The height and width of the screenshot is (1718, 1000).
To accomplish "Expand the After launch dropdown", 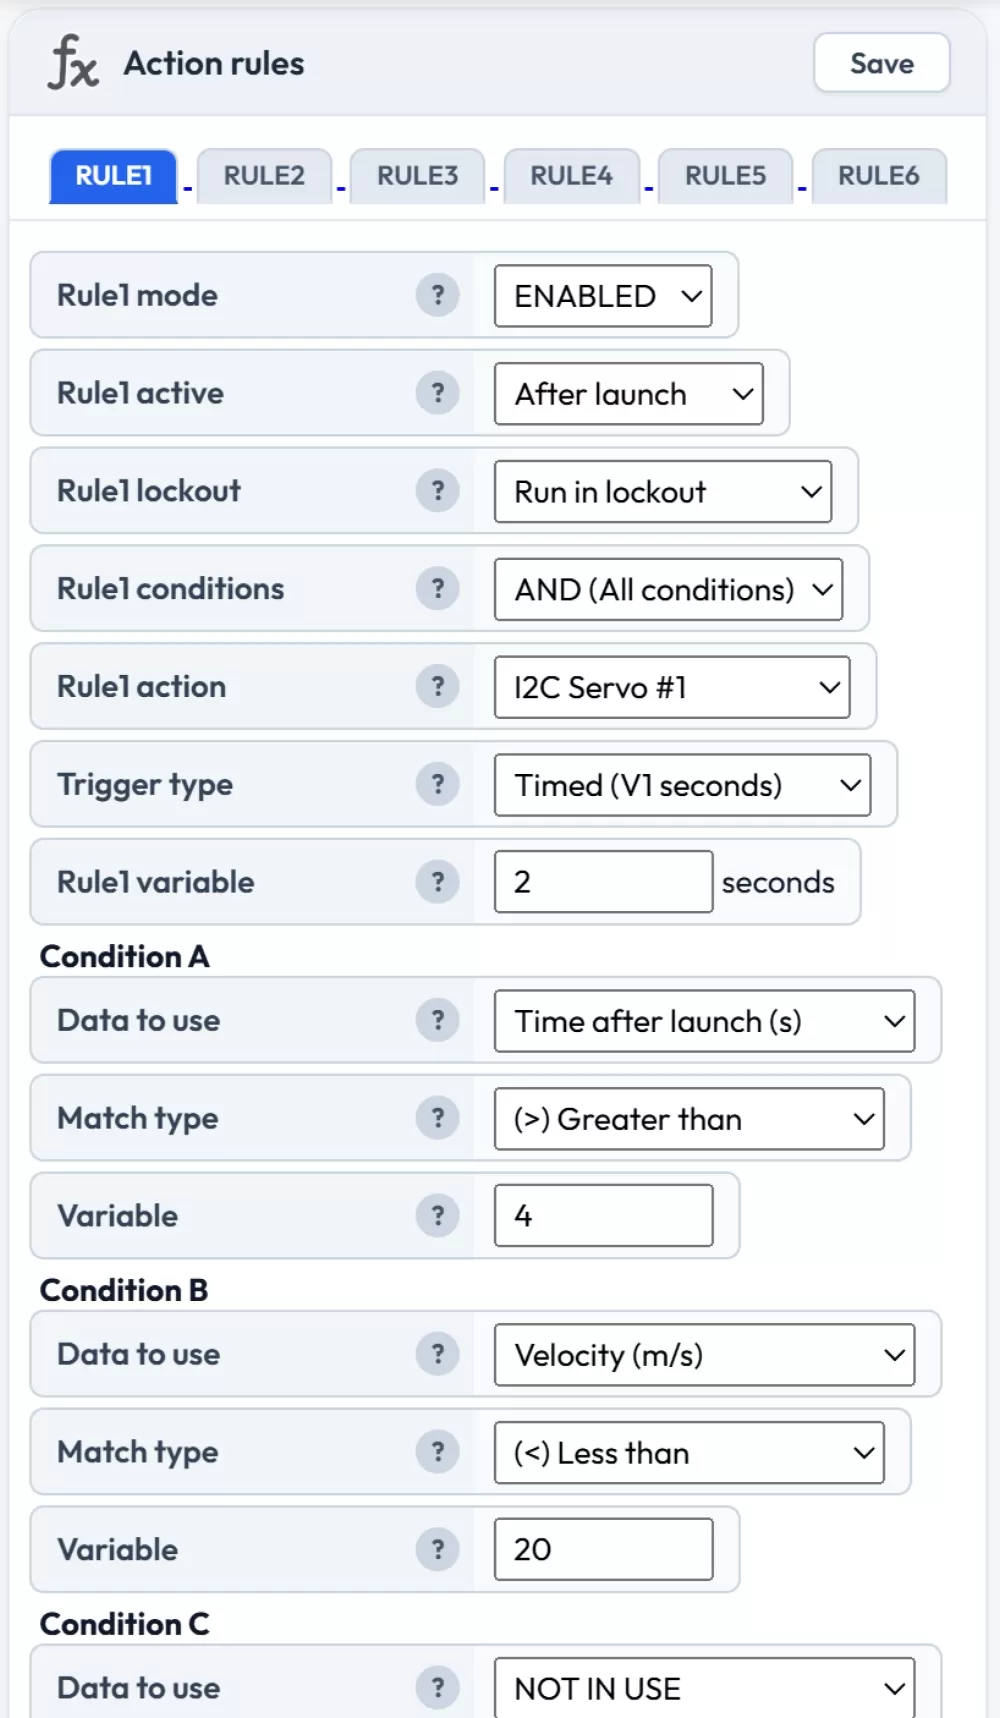I will (628, 394).
